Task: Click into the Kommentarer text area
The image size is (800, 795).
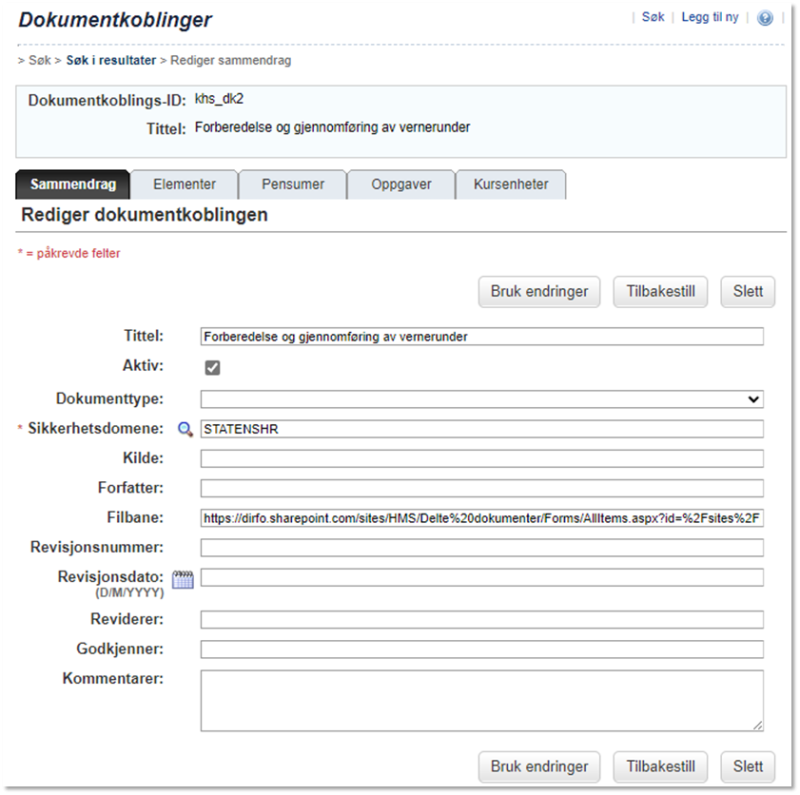Action: click(x=482, y=701)
